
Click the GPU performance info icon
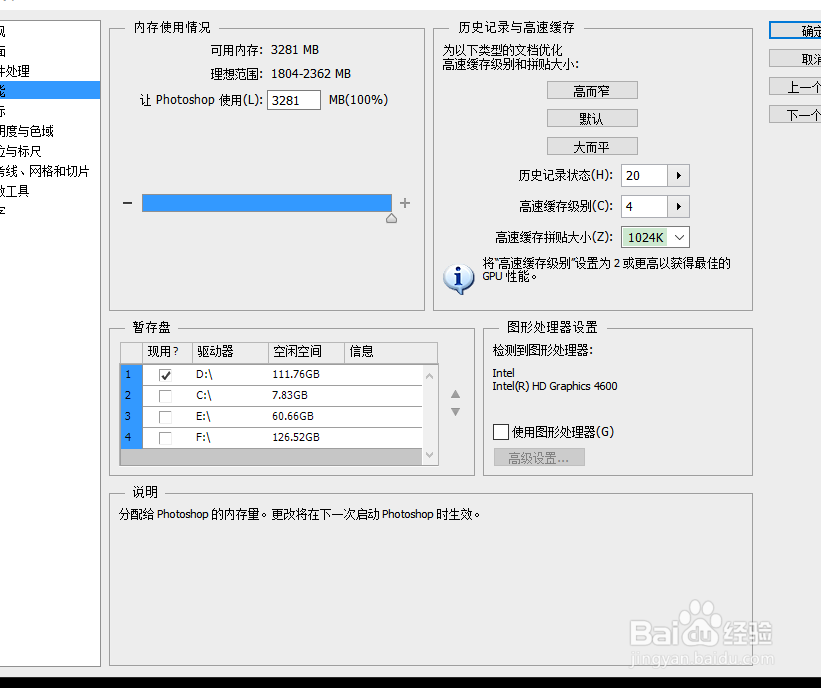click(458, 278)
